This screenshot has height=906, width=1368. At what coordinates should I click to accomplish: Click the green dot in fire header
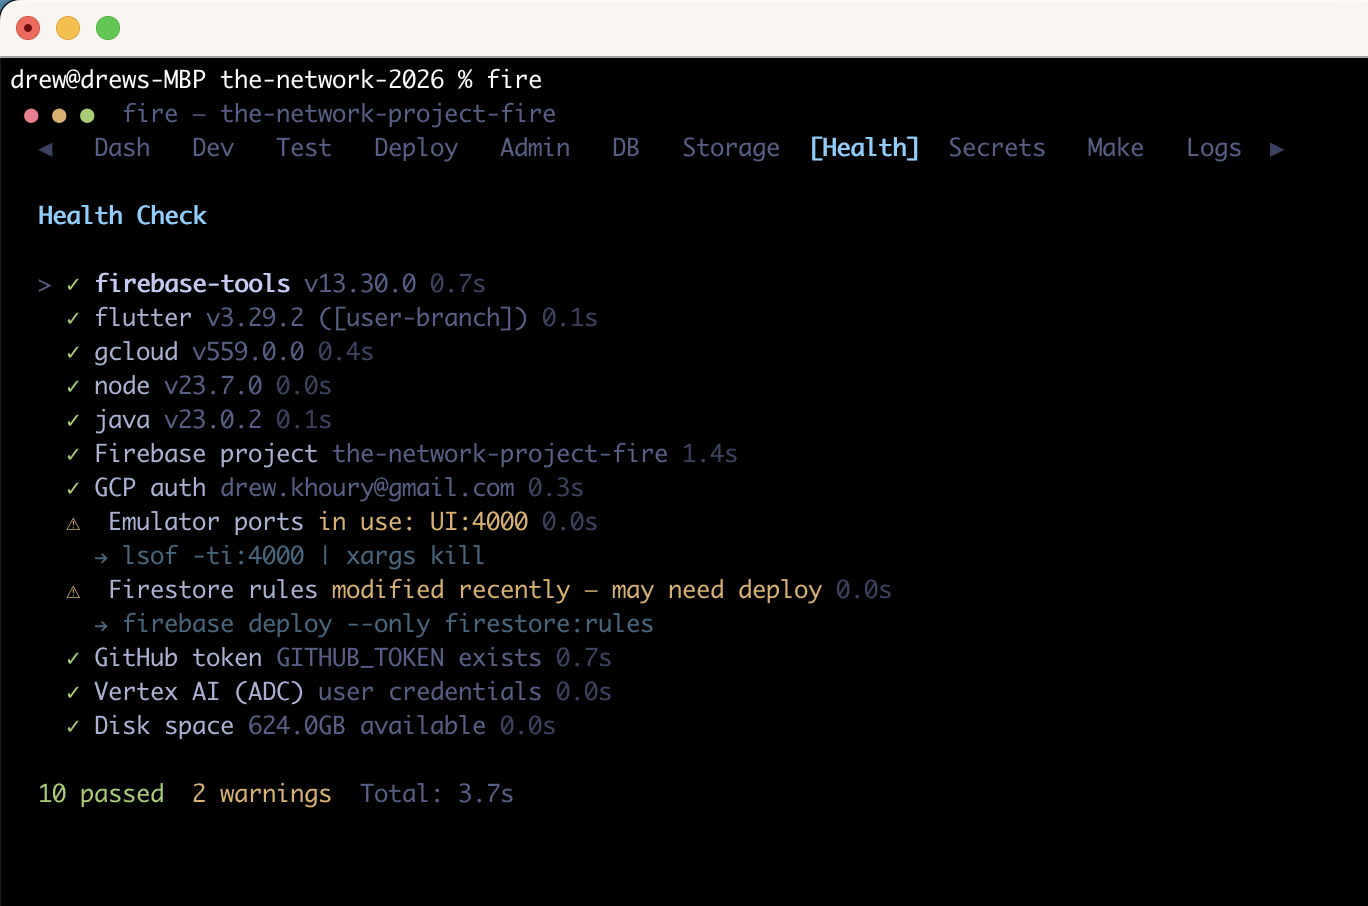point(87,115)
